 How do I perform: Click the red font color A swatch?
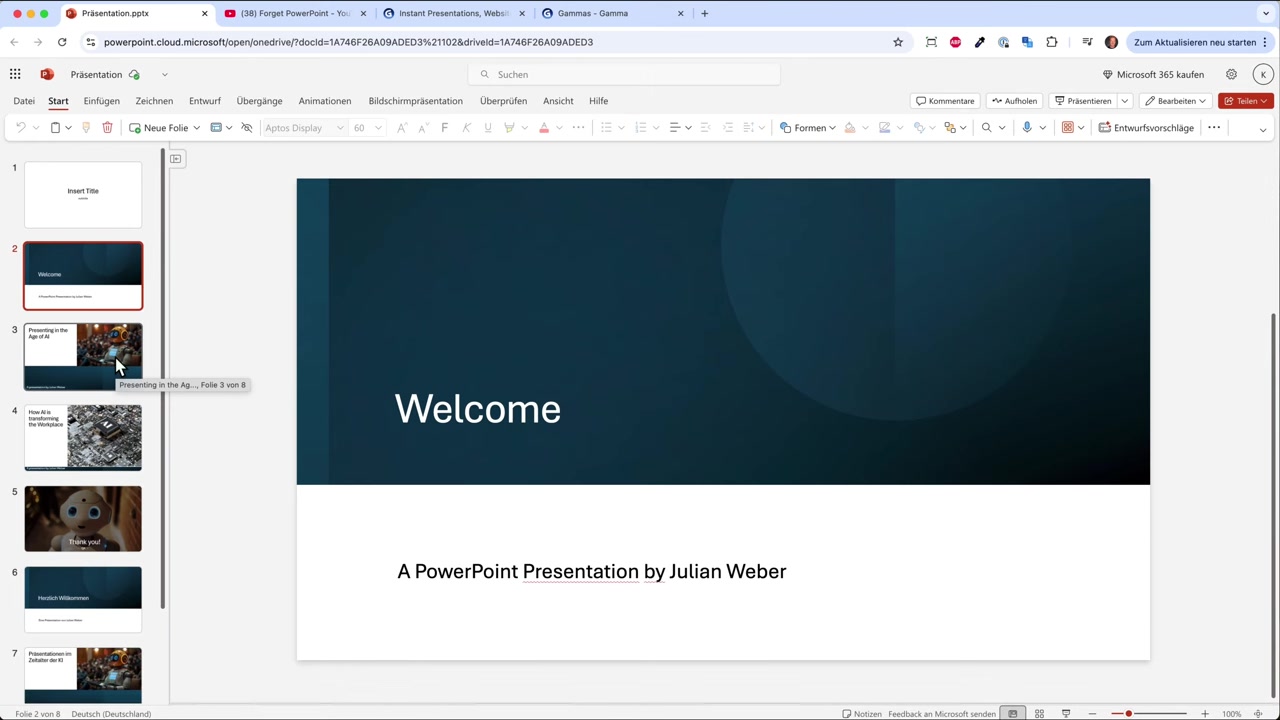[544, 128]
